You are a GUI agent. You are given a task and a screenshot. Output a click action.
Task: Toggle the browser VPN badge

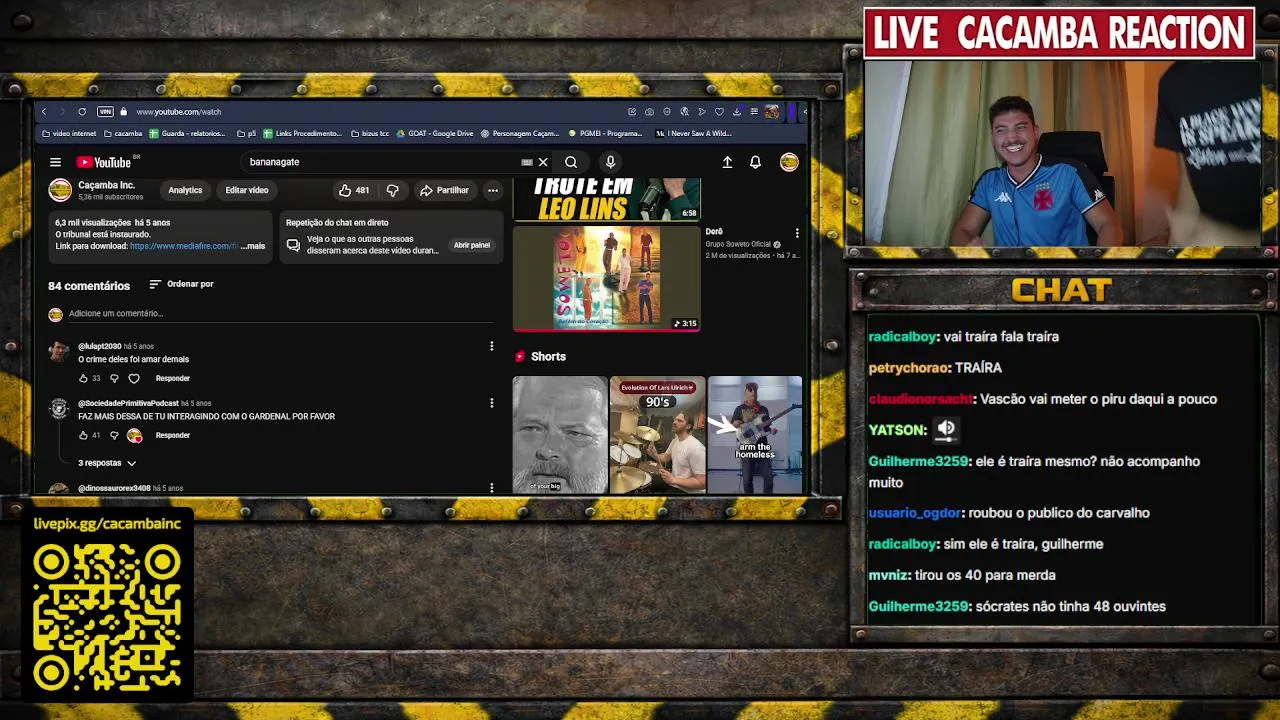tap(105, 112)
